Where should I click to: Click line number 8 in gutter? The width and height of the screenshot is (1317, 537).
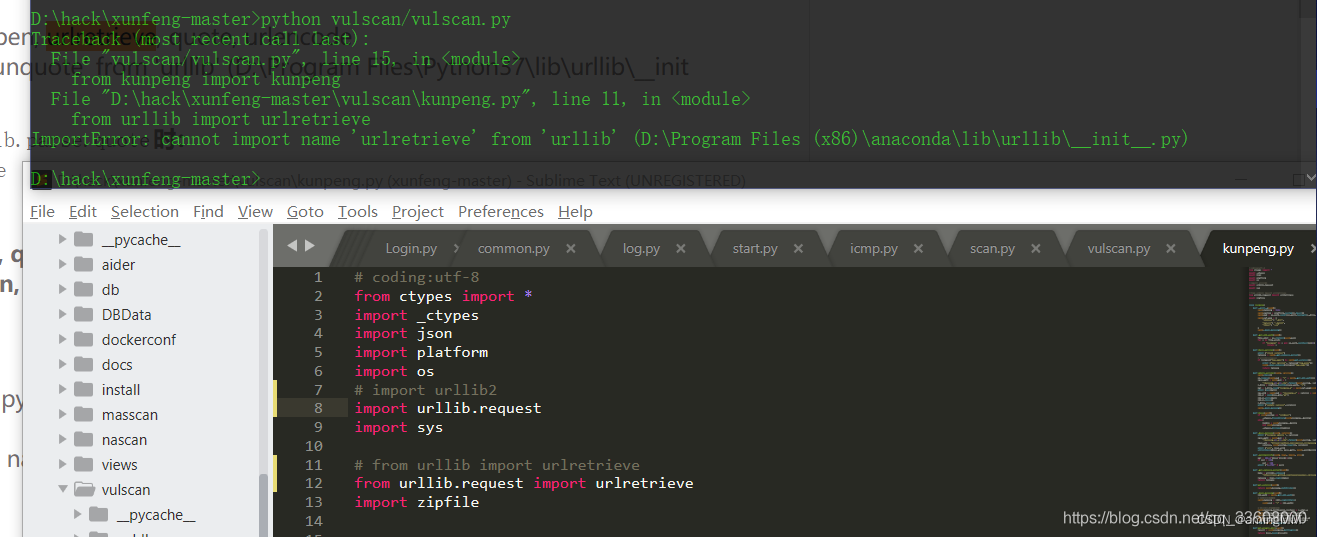(x=318, y=408)
